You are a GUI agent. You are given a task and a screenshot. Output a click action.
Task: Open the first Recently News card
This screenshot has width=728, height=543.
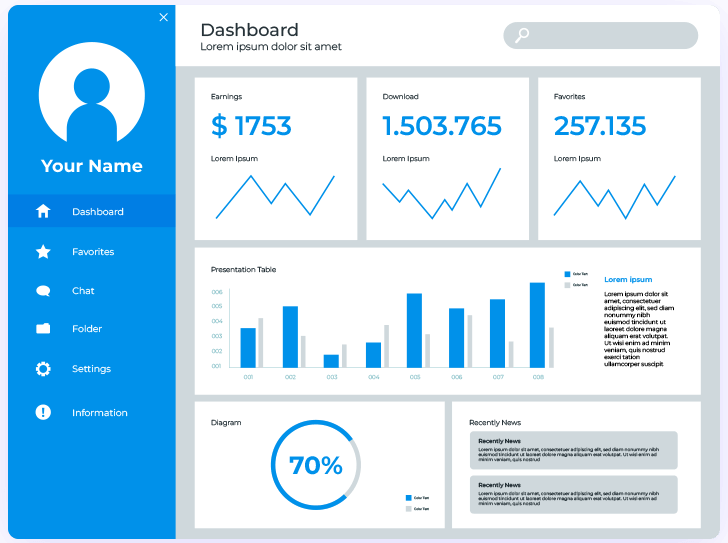pos(574,450)
